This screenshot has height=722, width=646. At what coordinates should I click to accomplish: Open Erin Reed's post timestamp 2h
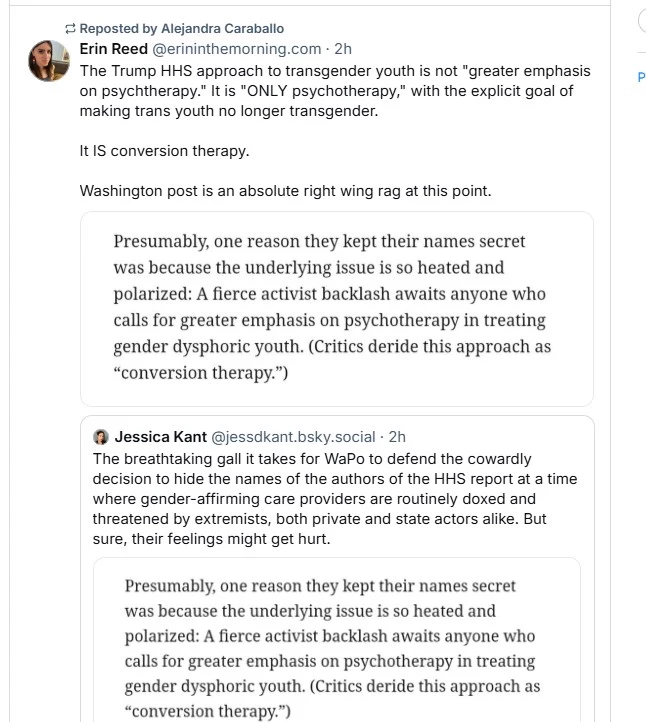click(343, 49)
